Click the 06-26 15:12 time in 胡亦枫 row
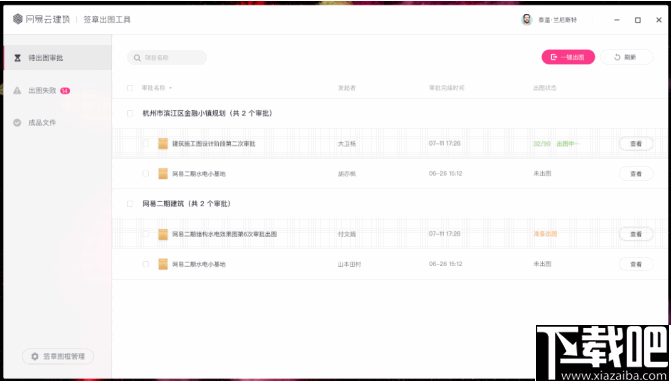 coord(445,173)
